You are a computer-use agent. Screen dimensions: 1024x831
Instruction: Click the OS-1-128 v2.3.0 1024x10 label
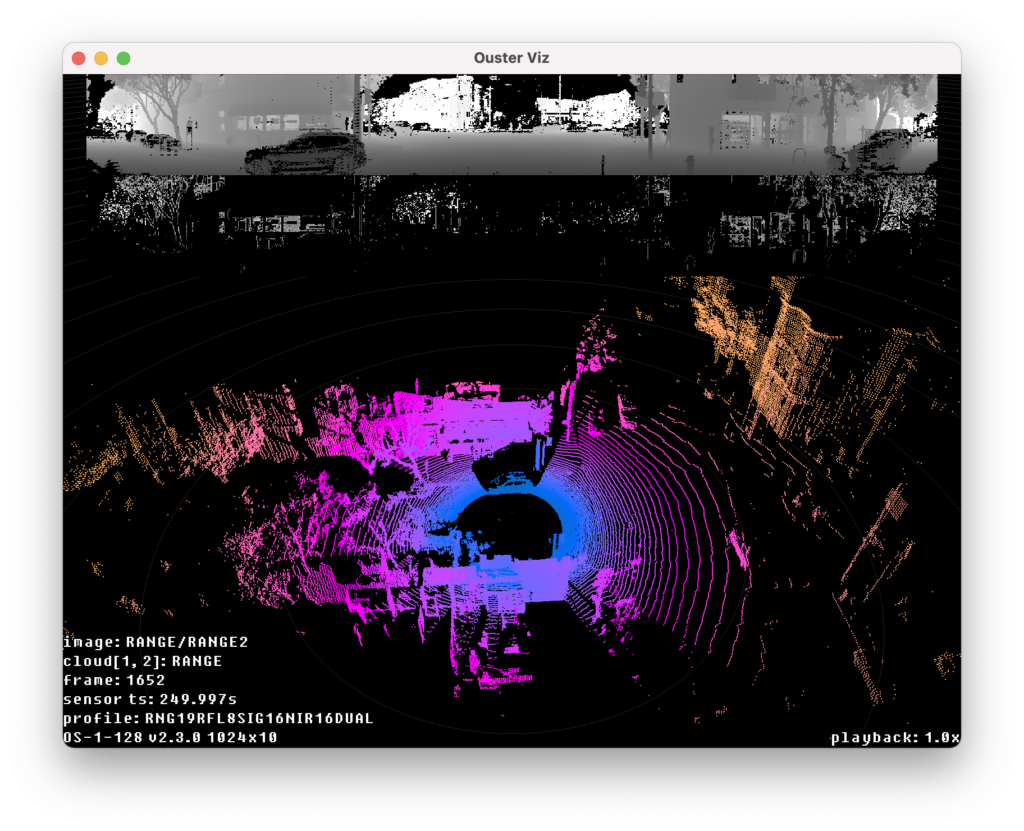[170, 737]
